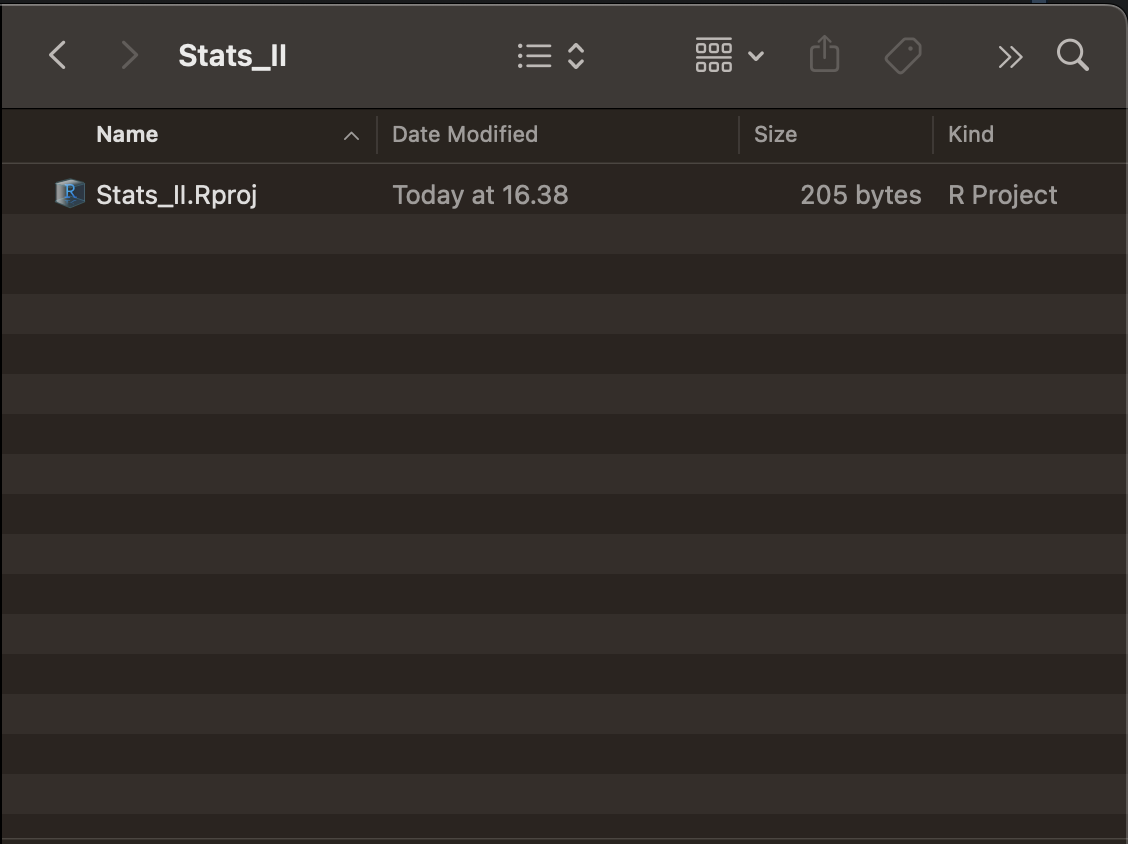Toggle the view mode up-down arrows

pyautogui.click(x=576, y=55)
